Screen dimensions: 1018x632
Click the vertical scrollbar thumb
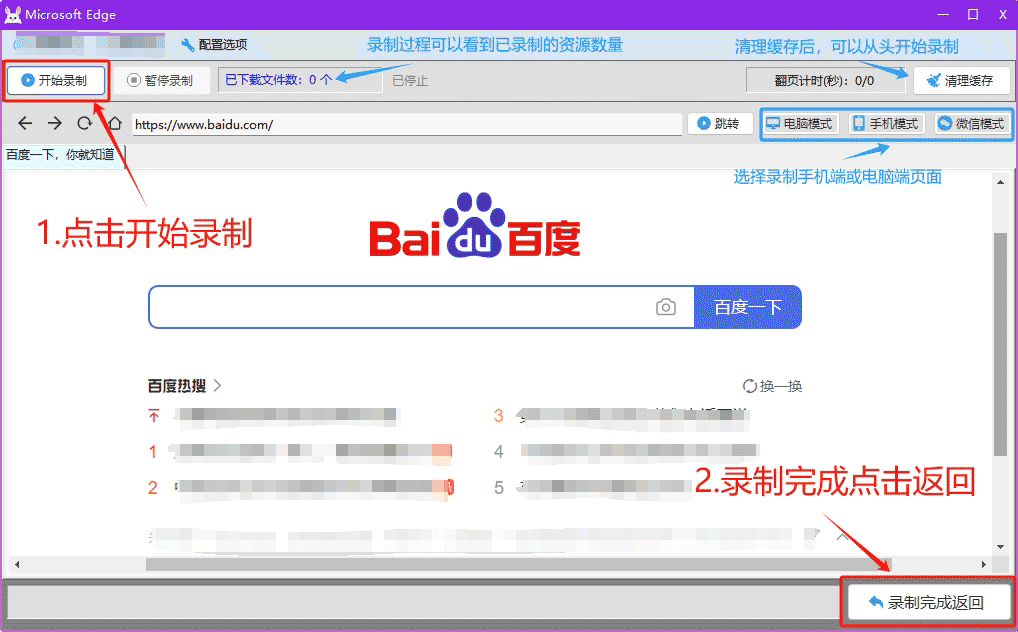point(1000,344)
